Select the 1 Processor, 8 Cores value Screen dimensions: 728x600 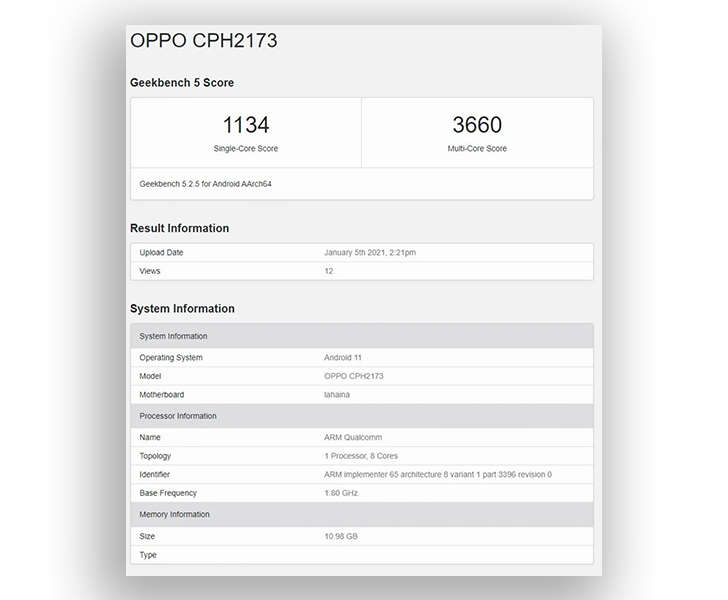click(x=361, y=456)
